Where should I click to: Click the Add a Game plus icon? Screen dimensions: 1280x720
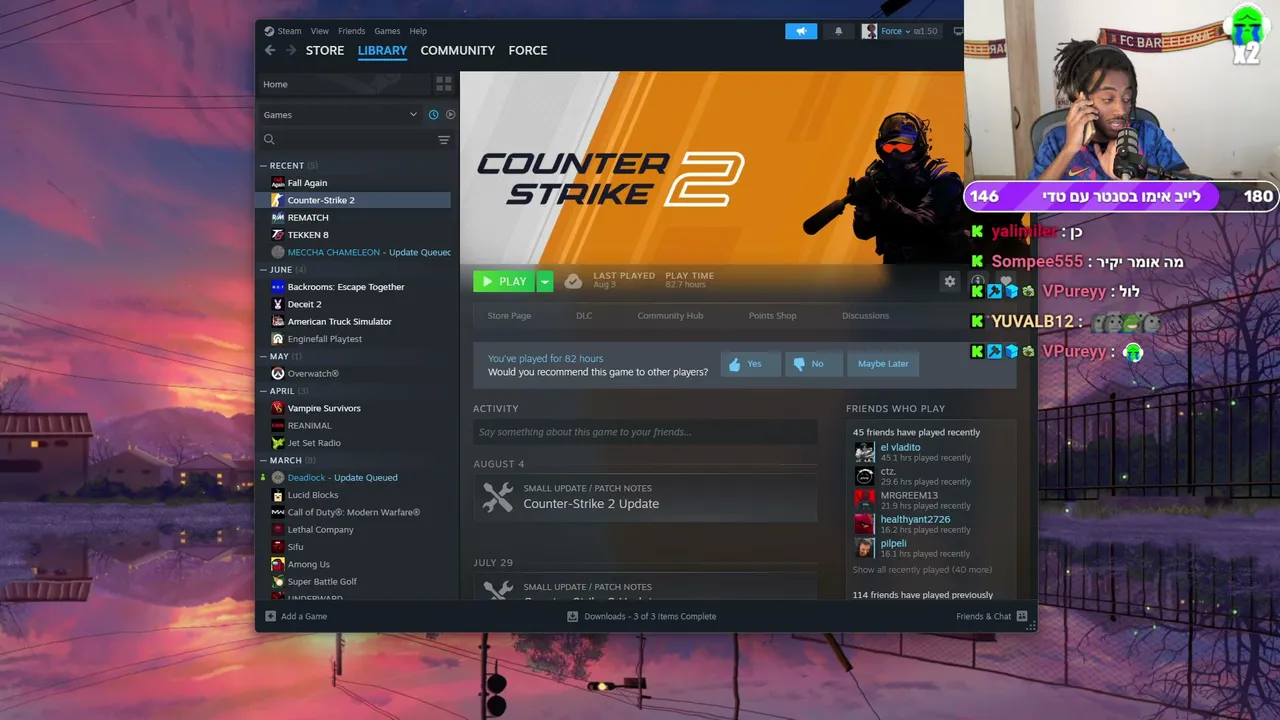click(x=270, y=616)
